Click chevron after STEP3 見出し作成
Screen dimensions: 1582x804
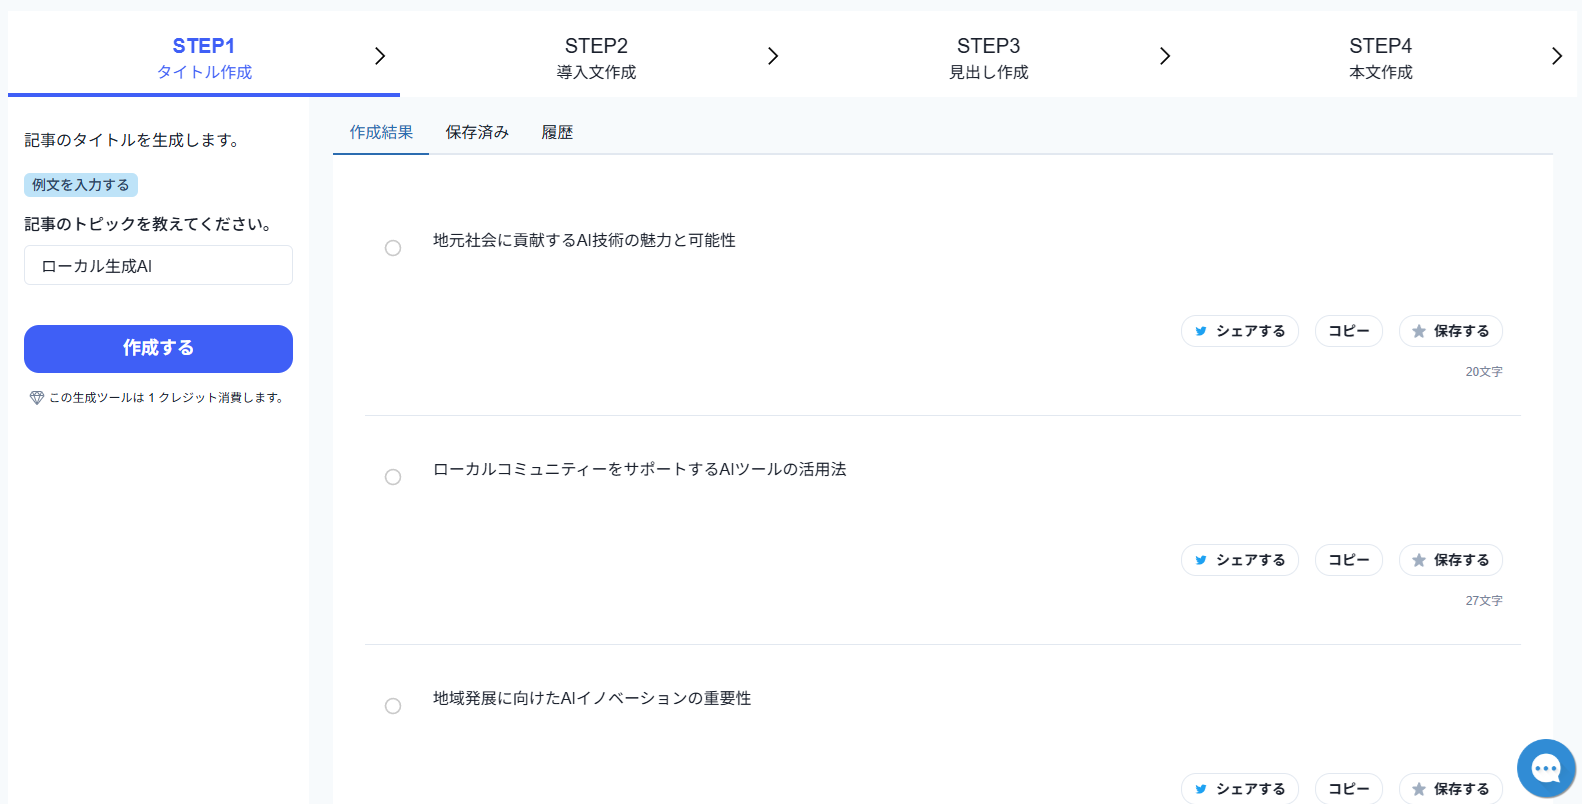[x=1165, y=56]
